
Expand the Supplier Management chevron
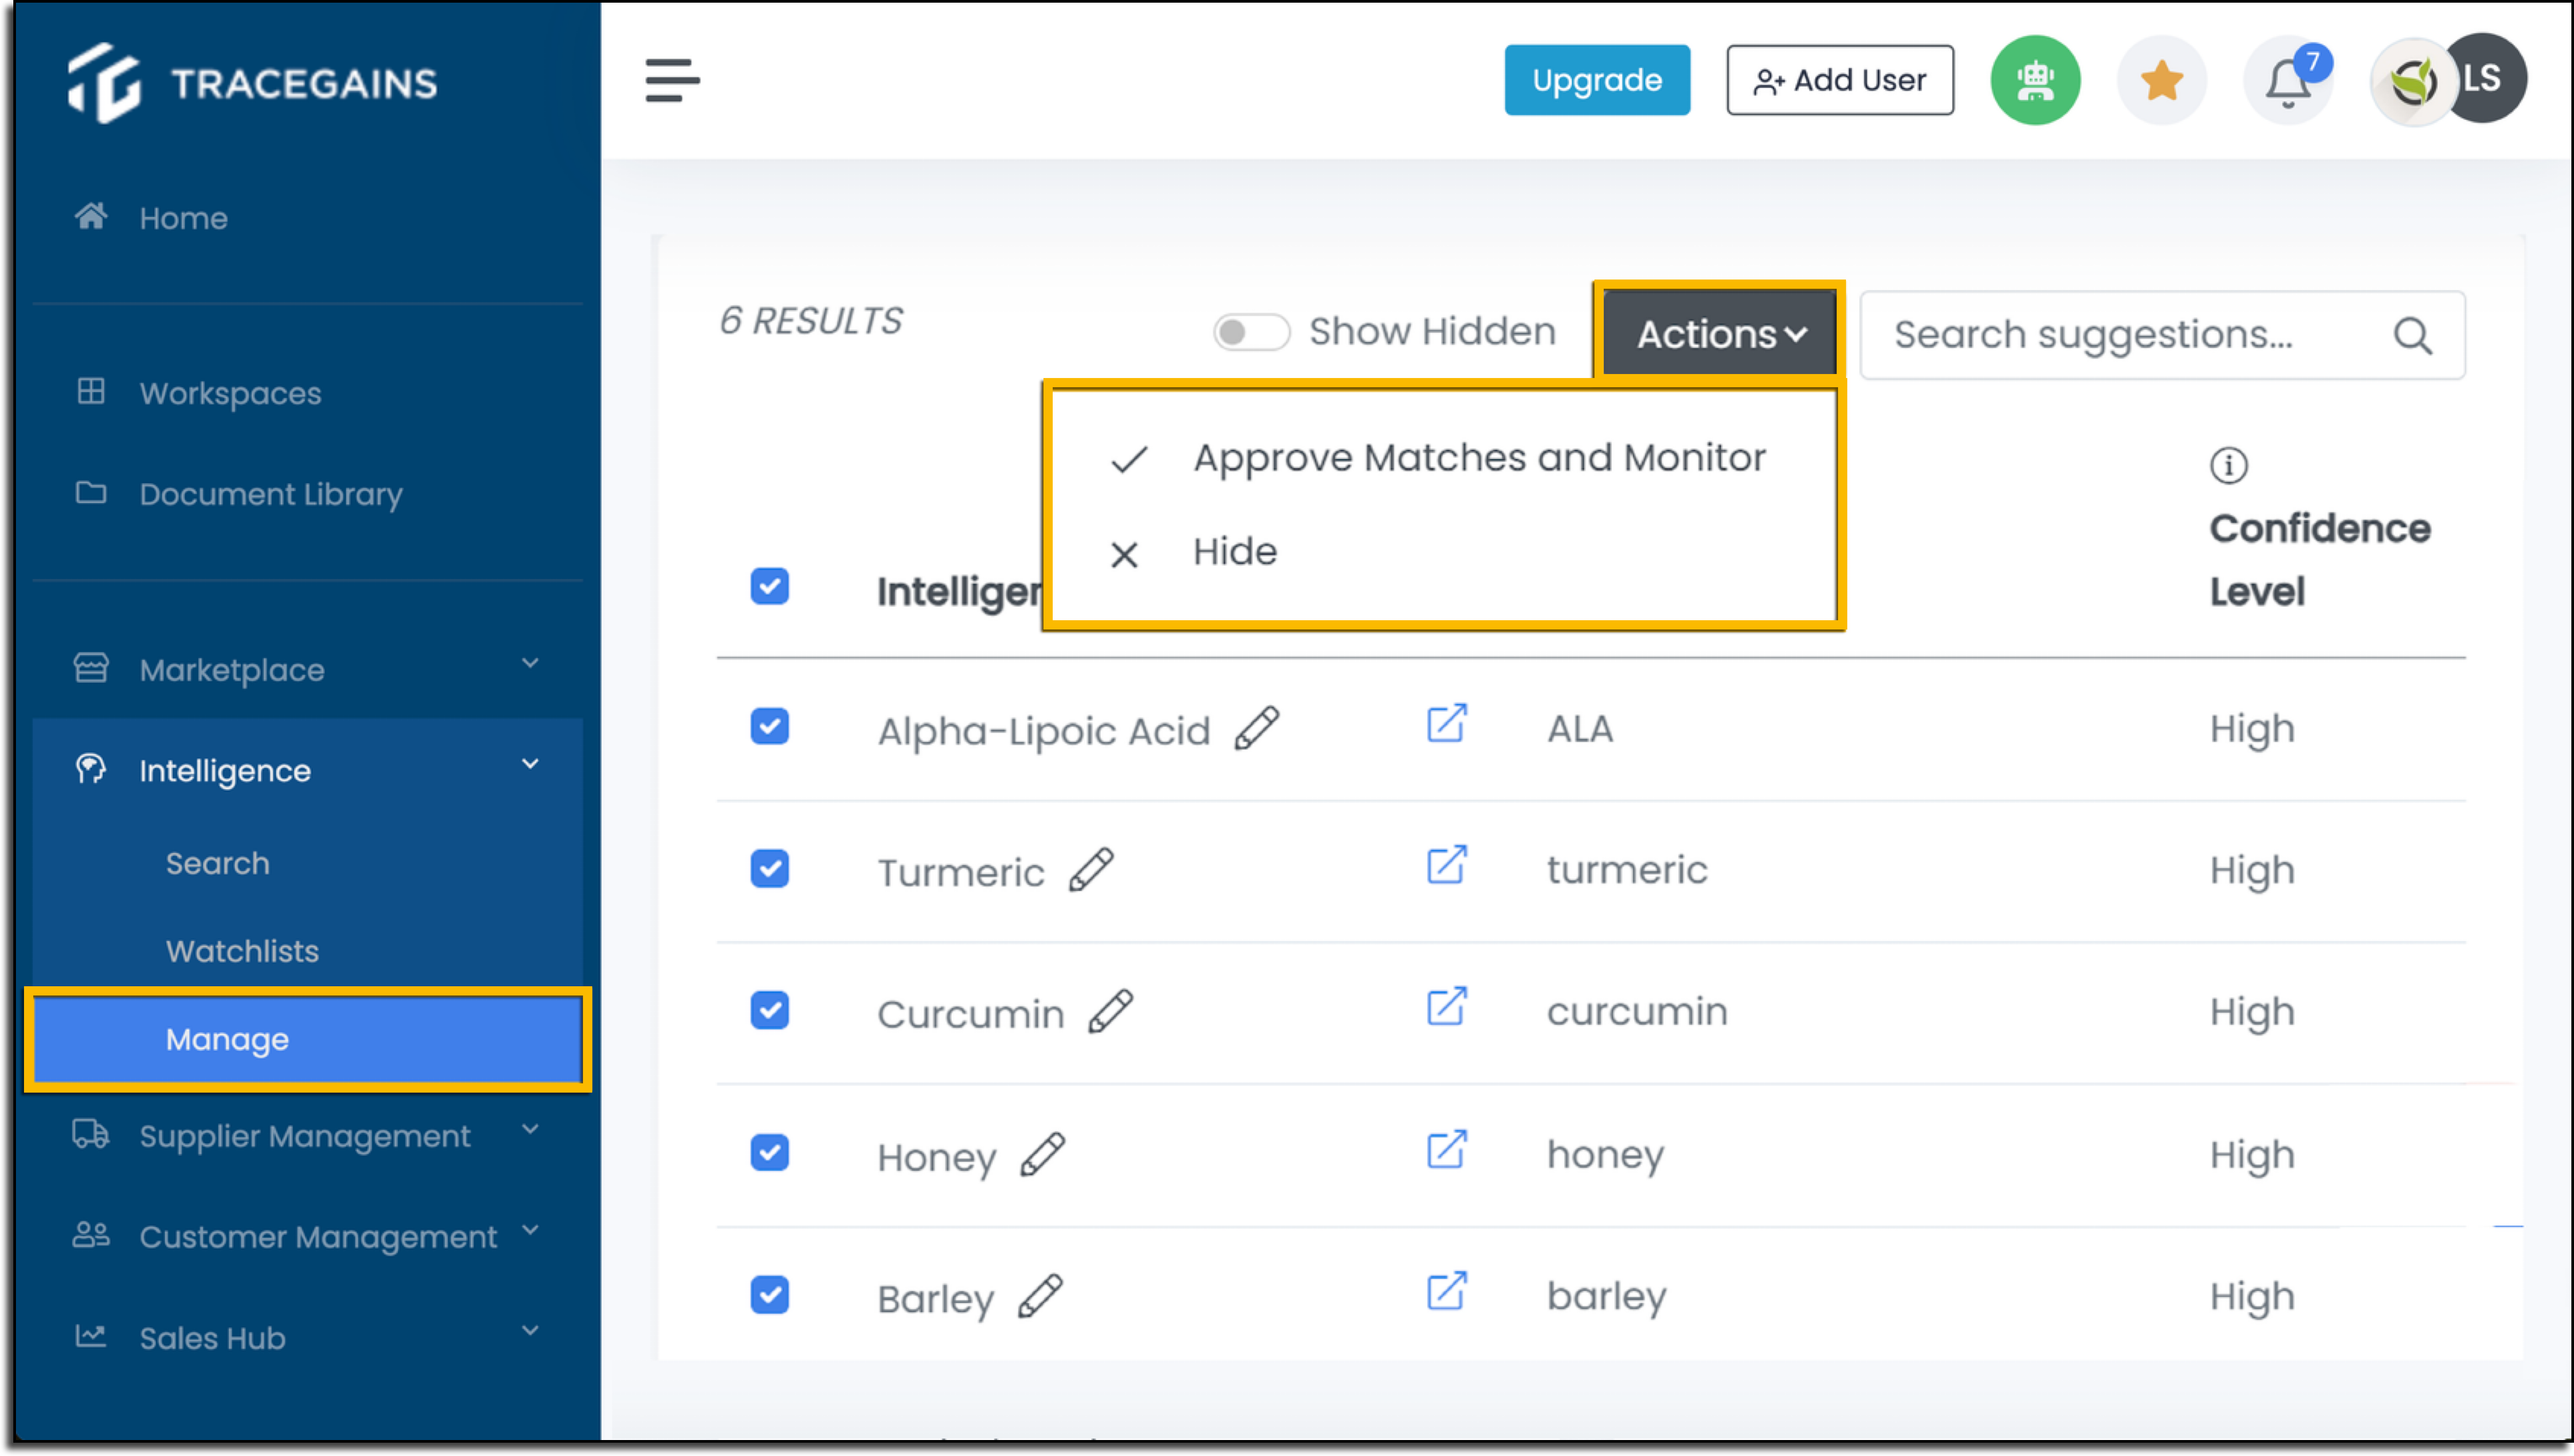pyautogui.click(x=530, y=1130)
